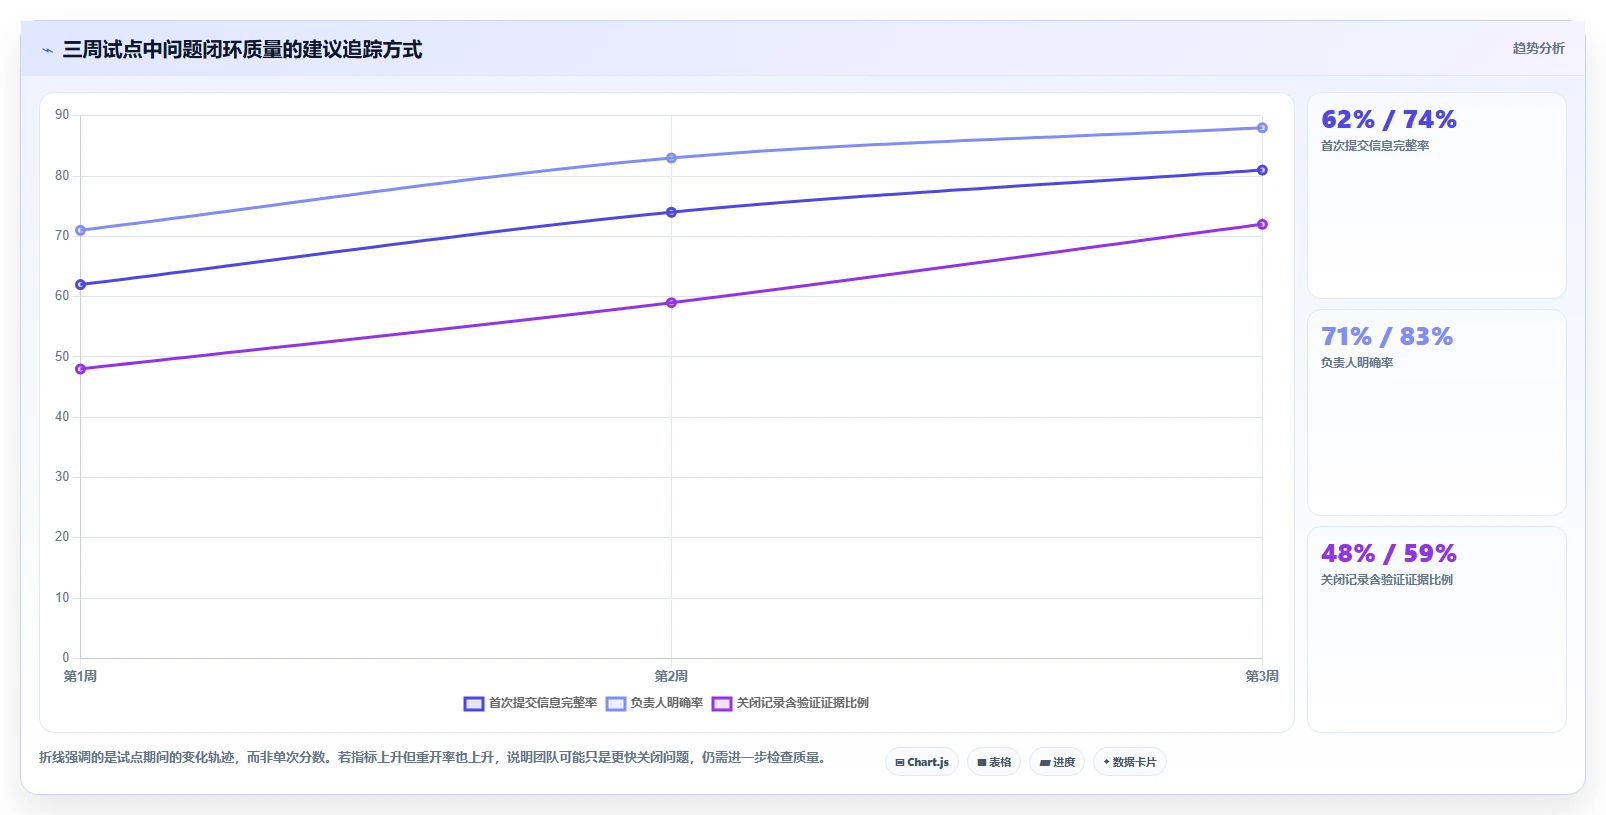Screen dimensions: 1606x815
Task: Click the trend icon beside the title
Action: pyautogui.click(x=48, y=50)
